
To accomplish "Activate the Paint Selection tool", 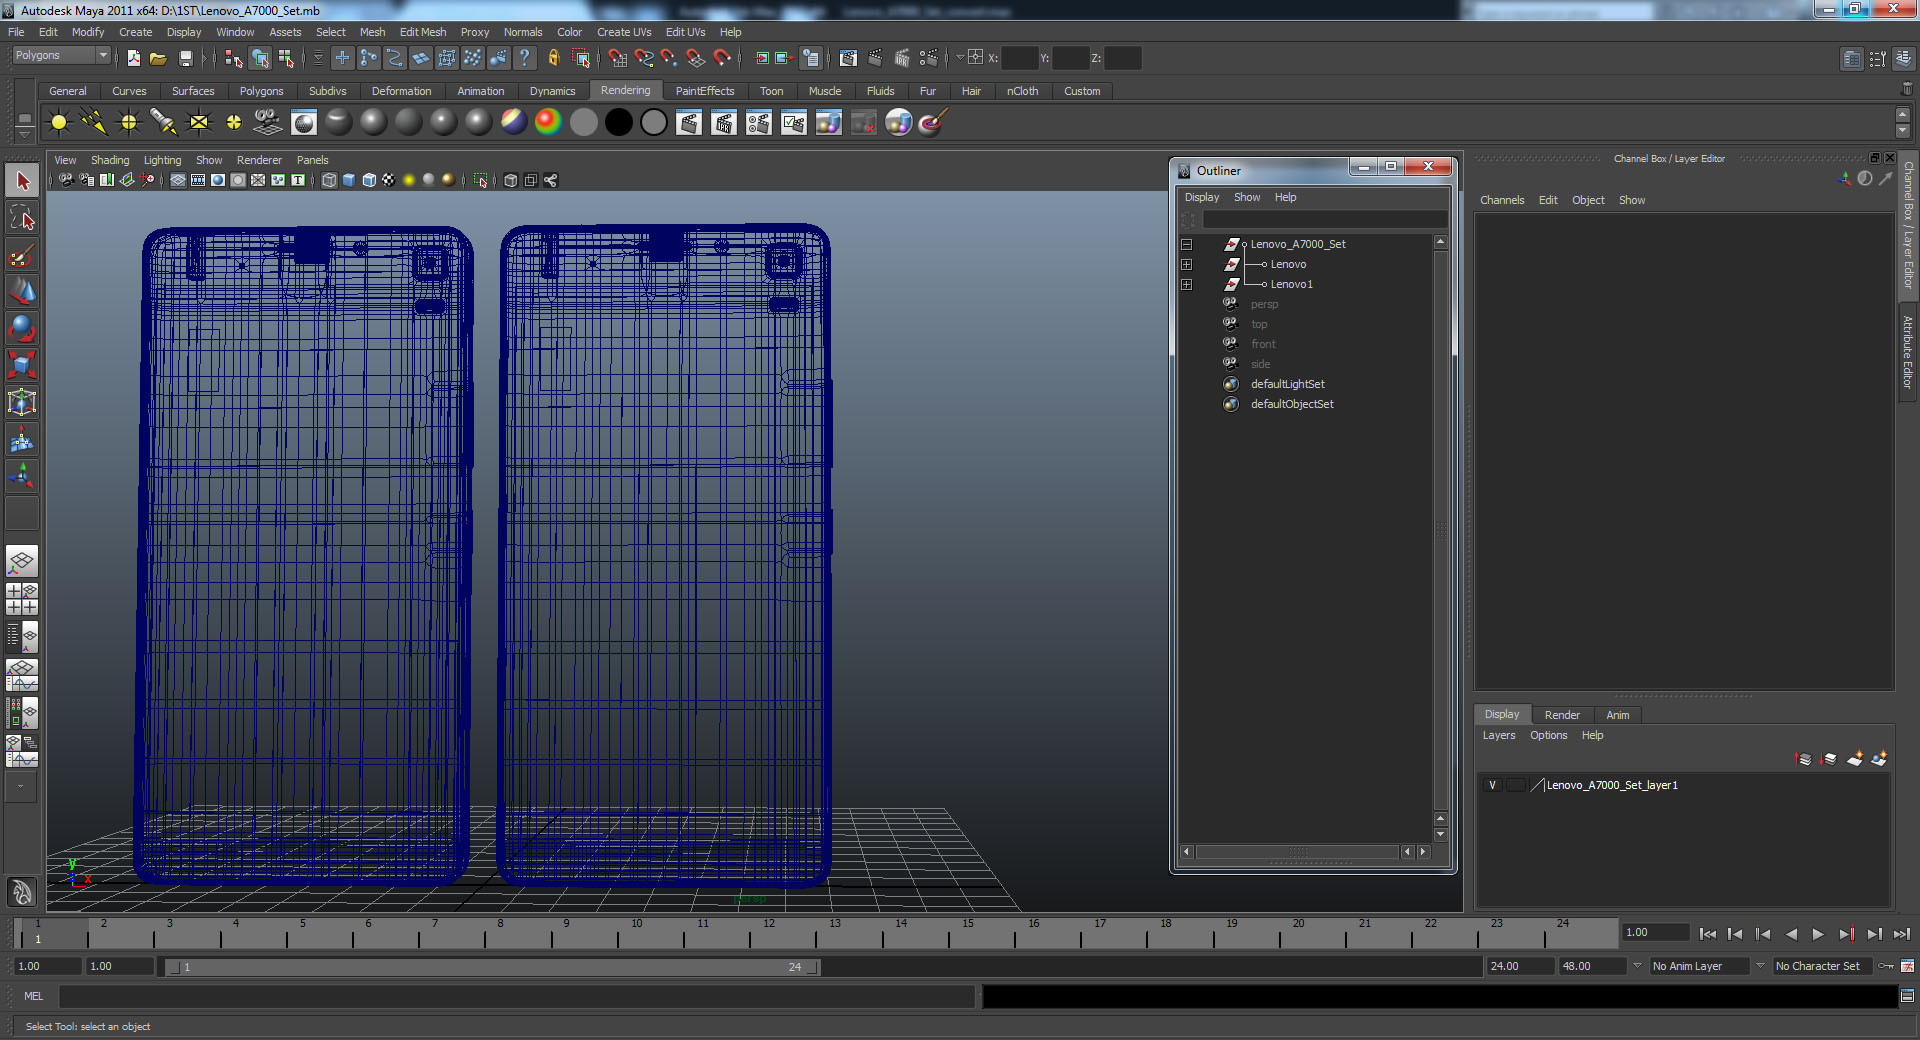I will point(22,255).
